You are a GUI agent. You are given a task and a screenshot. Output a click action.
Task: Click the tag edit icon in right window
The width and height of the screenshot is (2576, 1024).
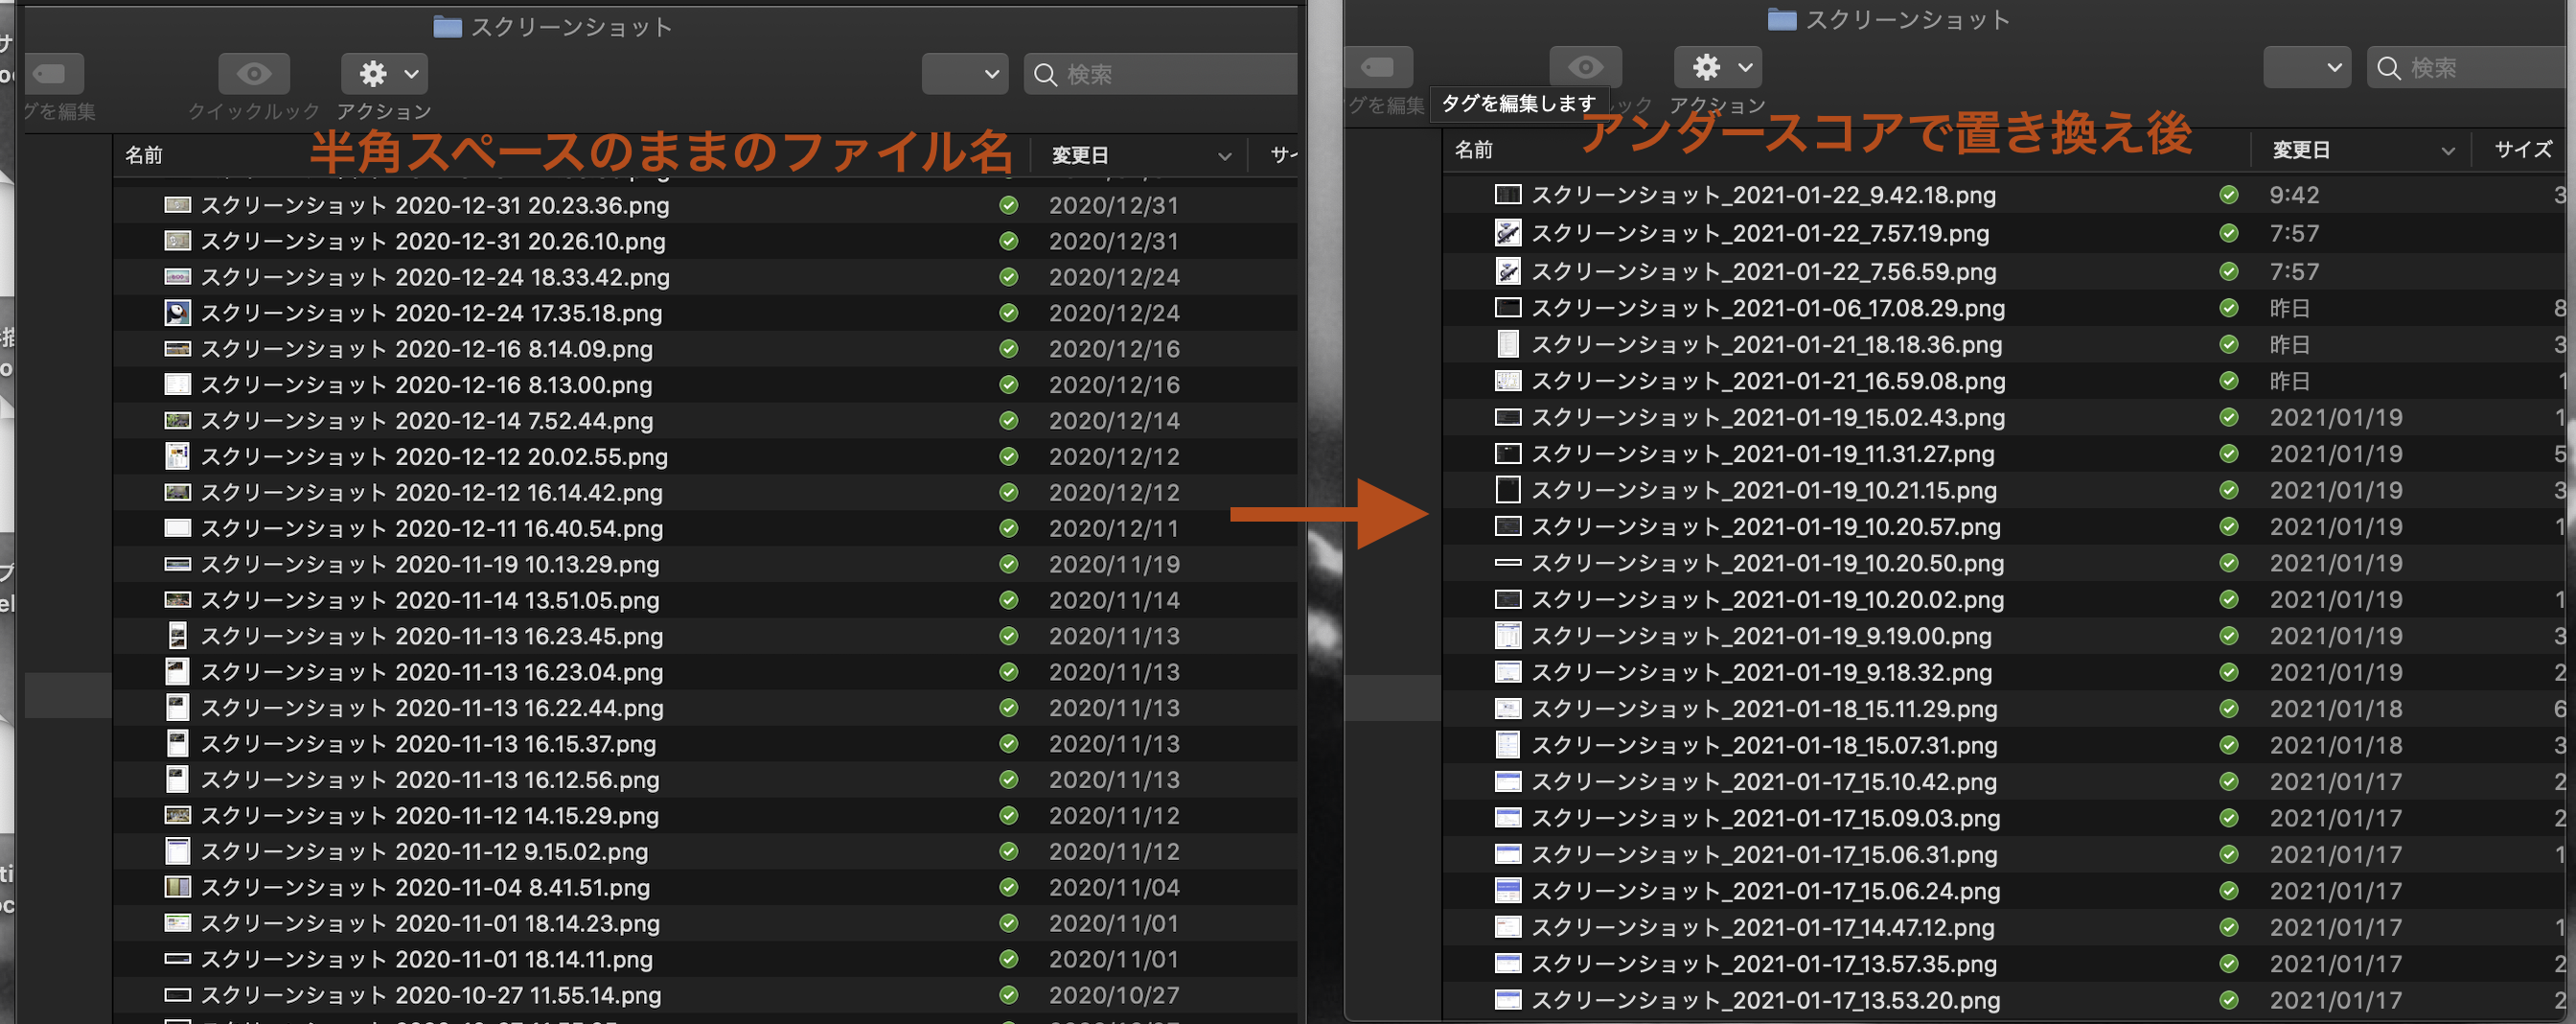point(1379,68)
